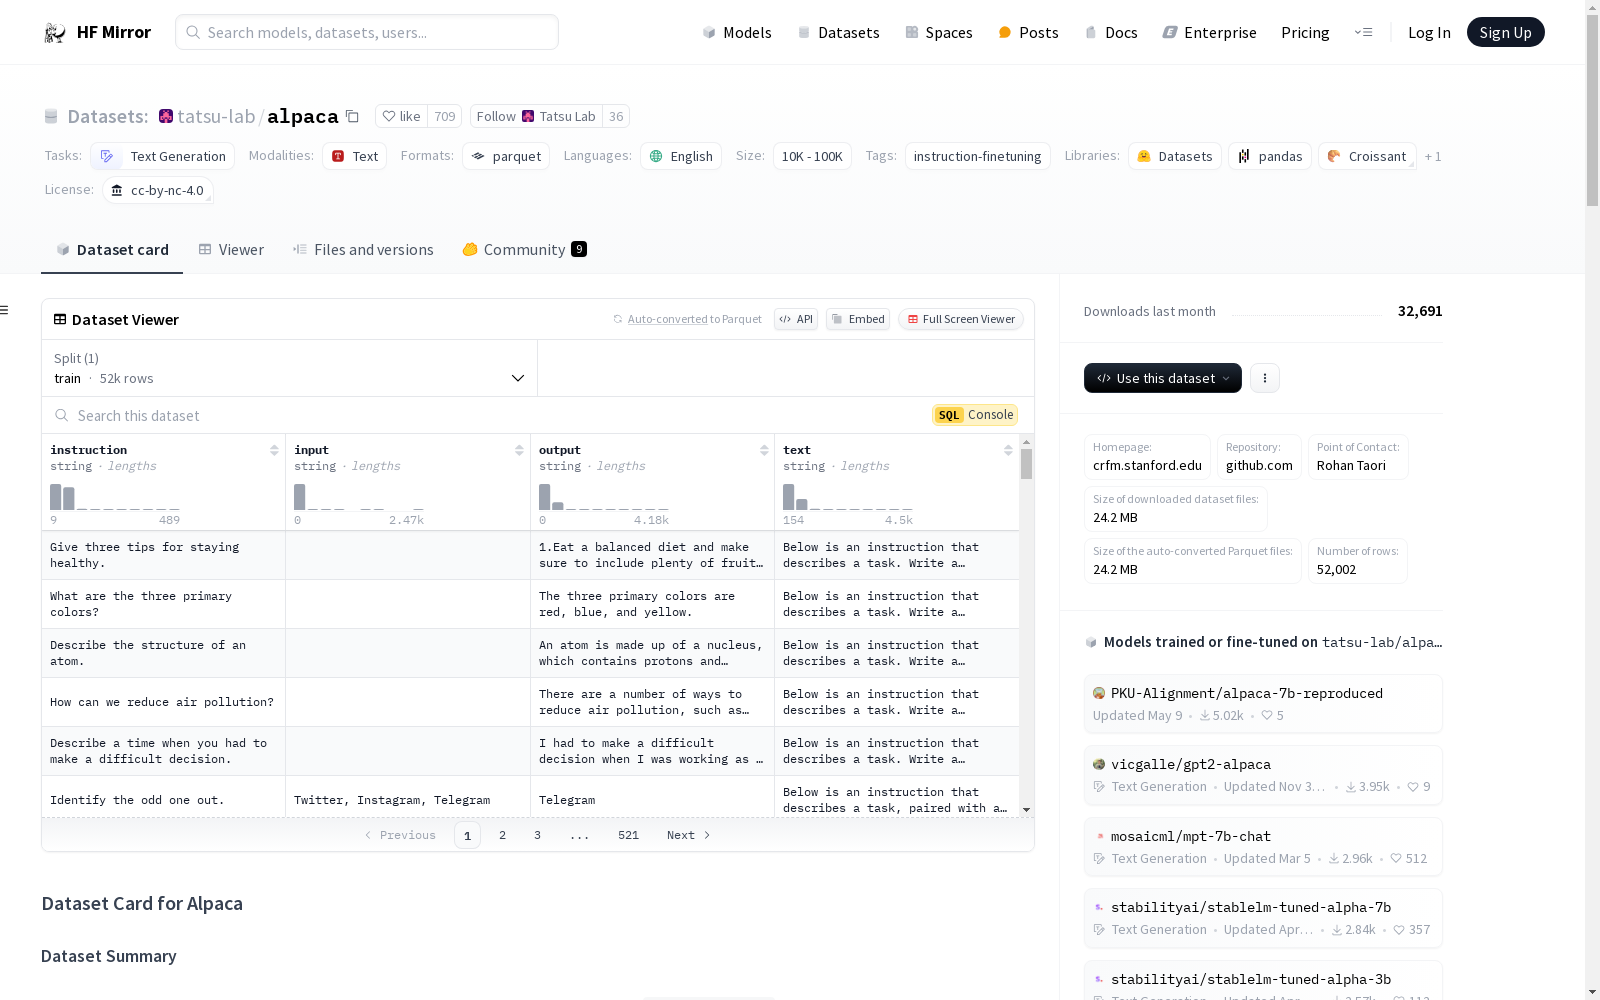This screenshot has height=1000, width=1600.
Task: Sort by the instruction column
Action: pos(274,450)
